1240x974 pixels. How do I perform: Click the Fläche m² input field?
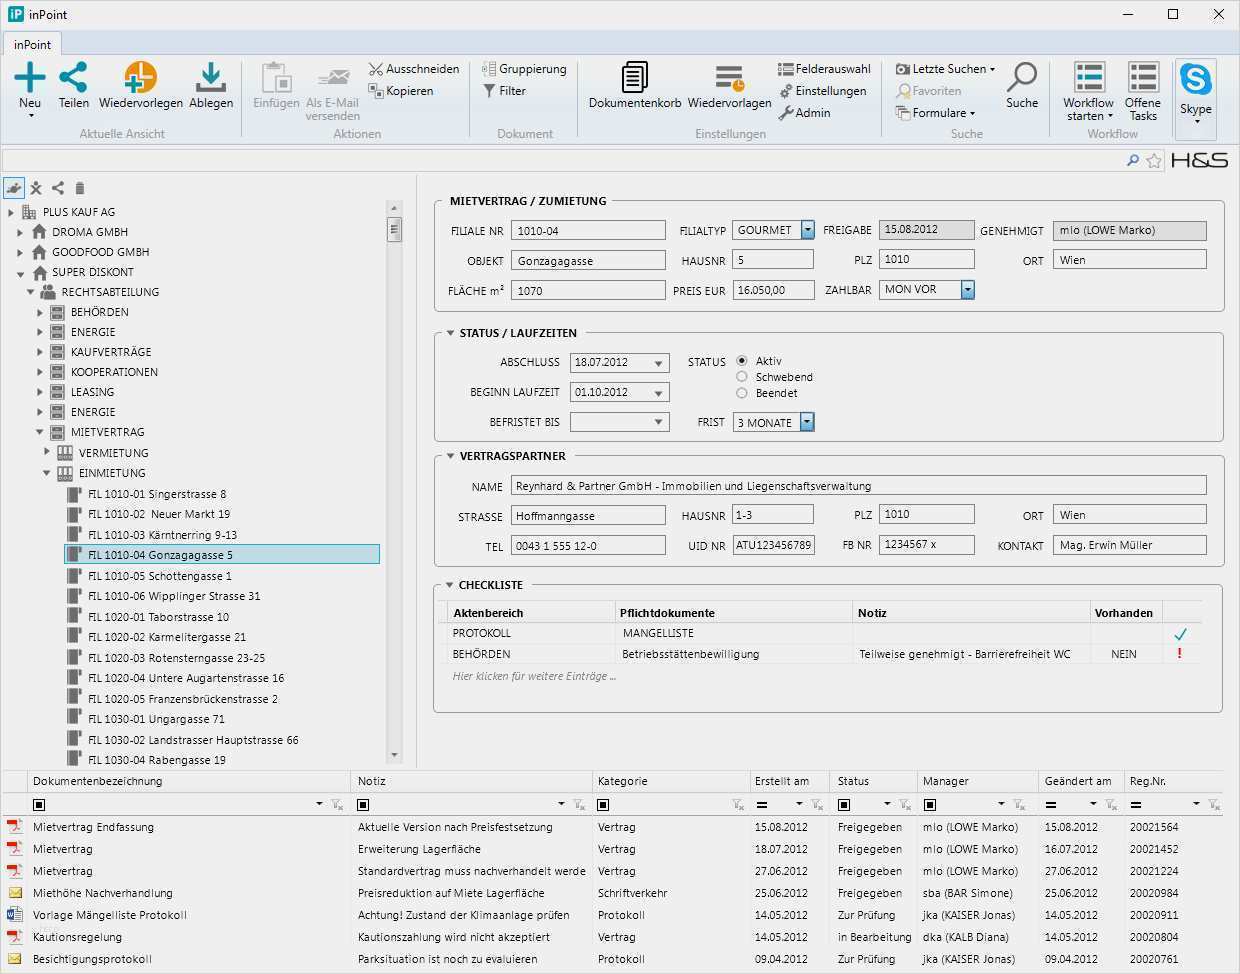pos(588,290)
